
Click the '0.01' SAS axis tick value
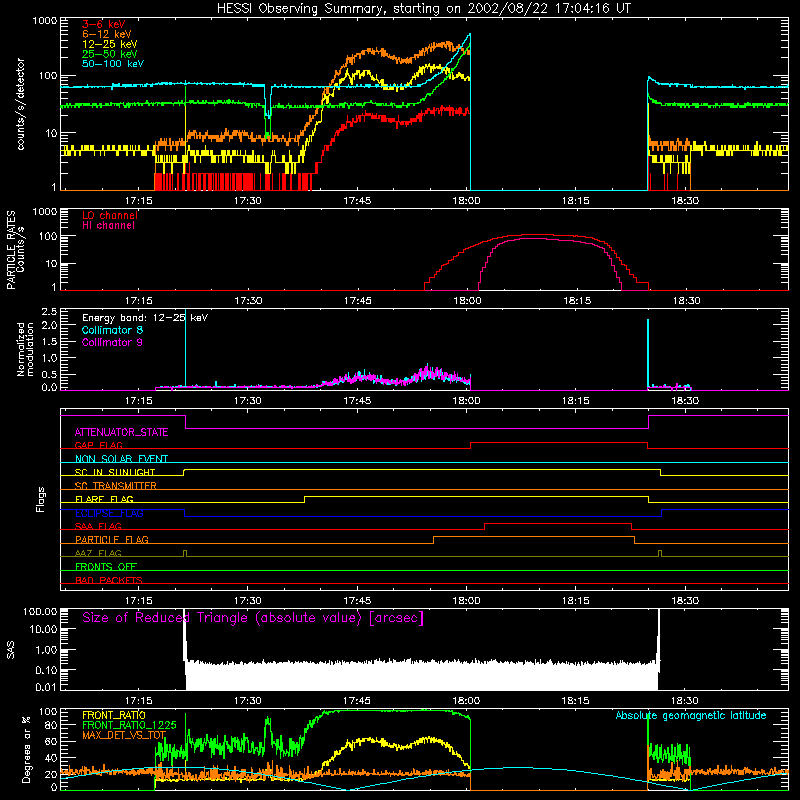[46, 687]
